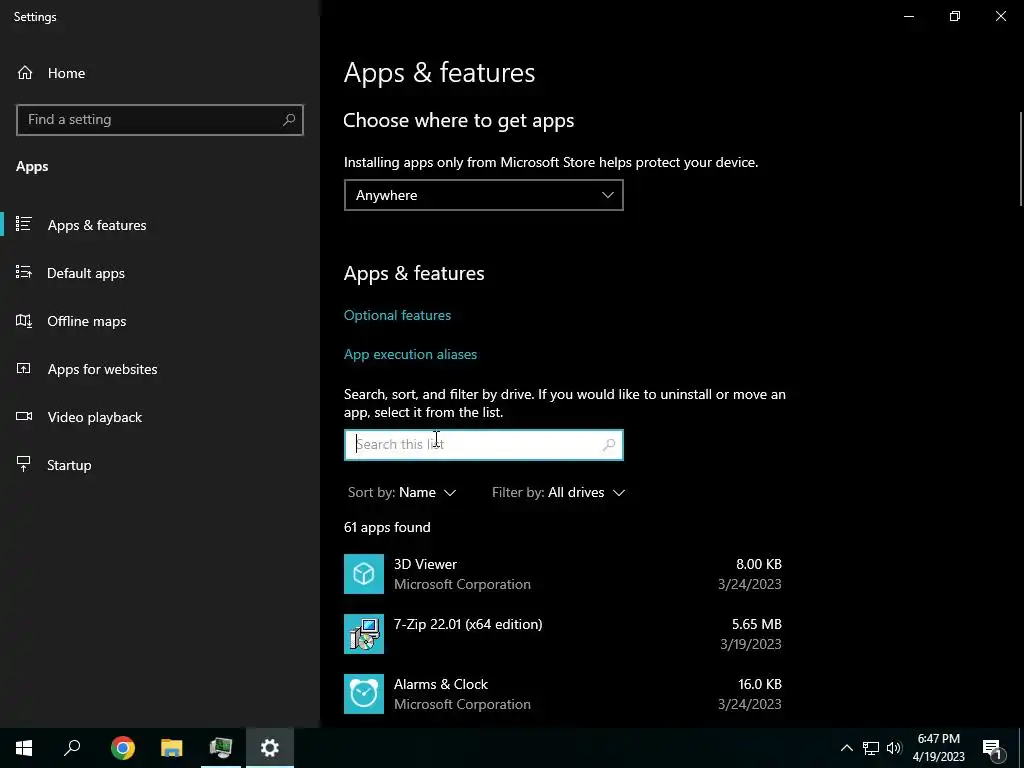Go to Settings Home
The height and width of the screenshot is (768, 1024).
pos(51,73)
